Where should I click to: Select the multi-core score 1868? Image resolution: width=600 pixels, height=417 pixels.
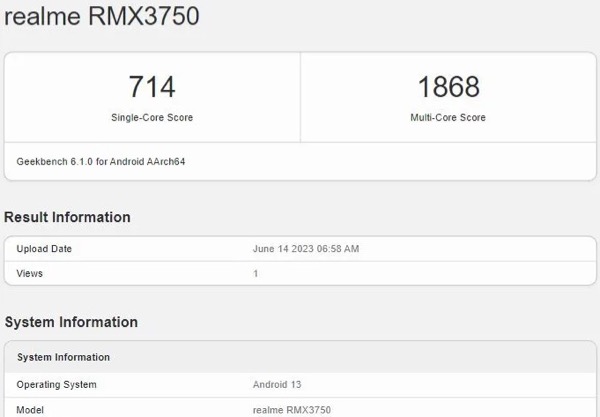[448, 87]
